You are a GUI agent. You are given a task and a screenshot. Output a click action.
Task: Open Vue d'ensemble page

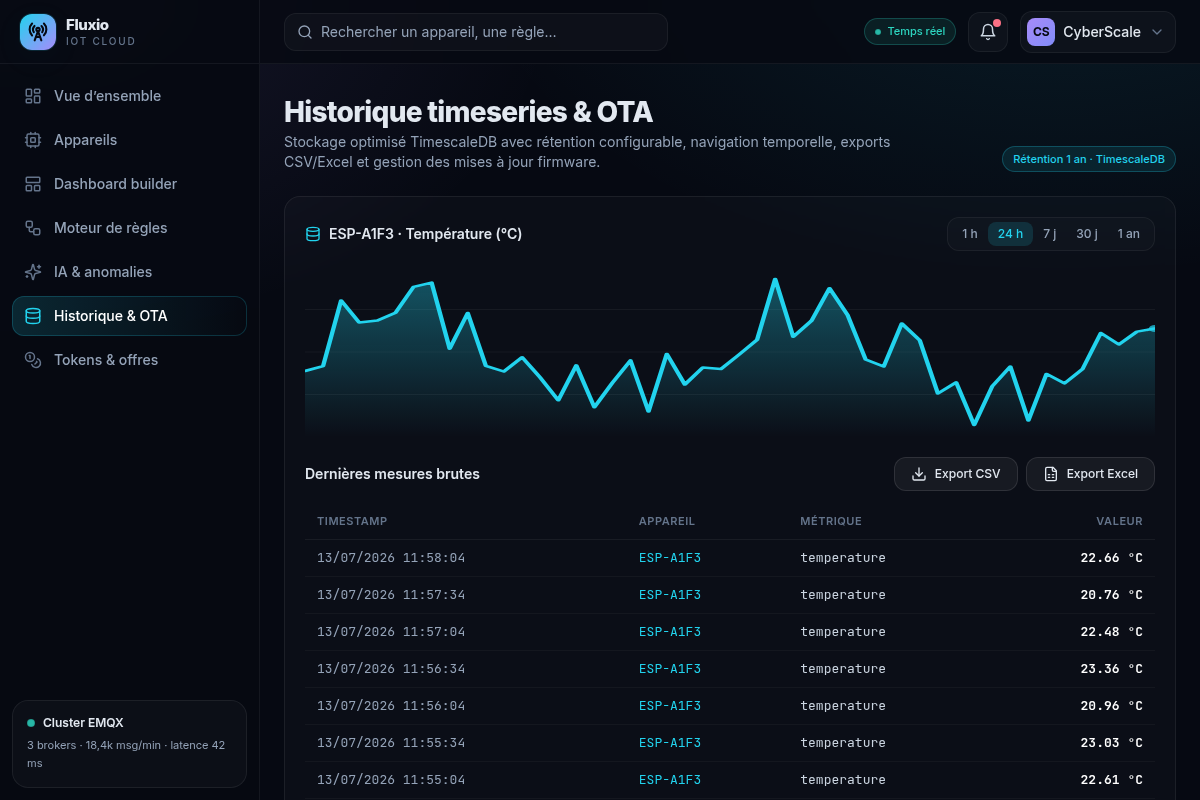(129, 96)
